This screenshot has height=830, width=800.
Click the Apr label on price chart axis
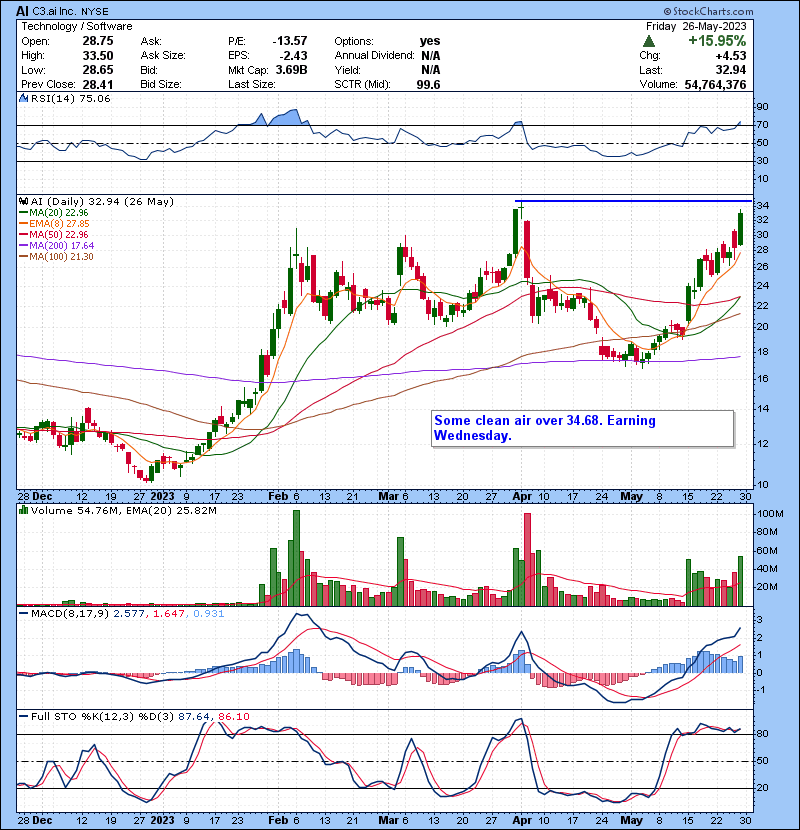click(522, 496)
